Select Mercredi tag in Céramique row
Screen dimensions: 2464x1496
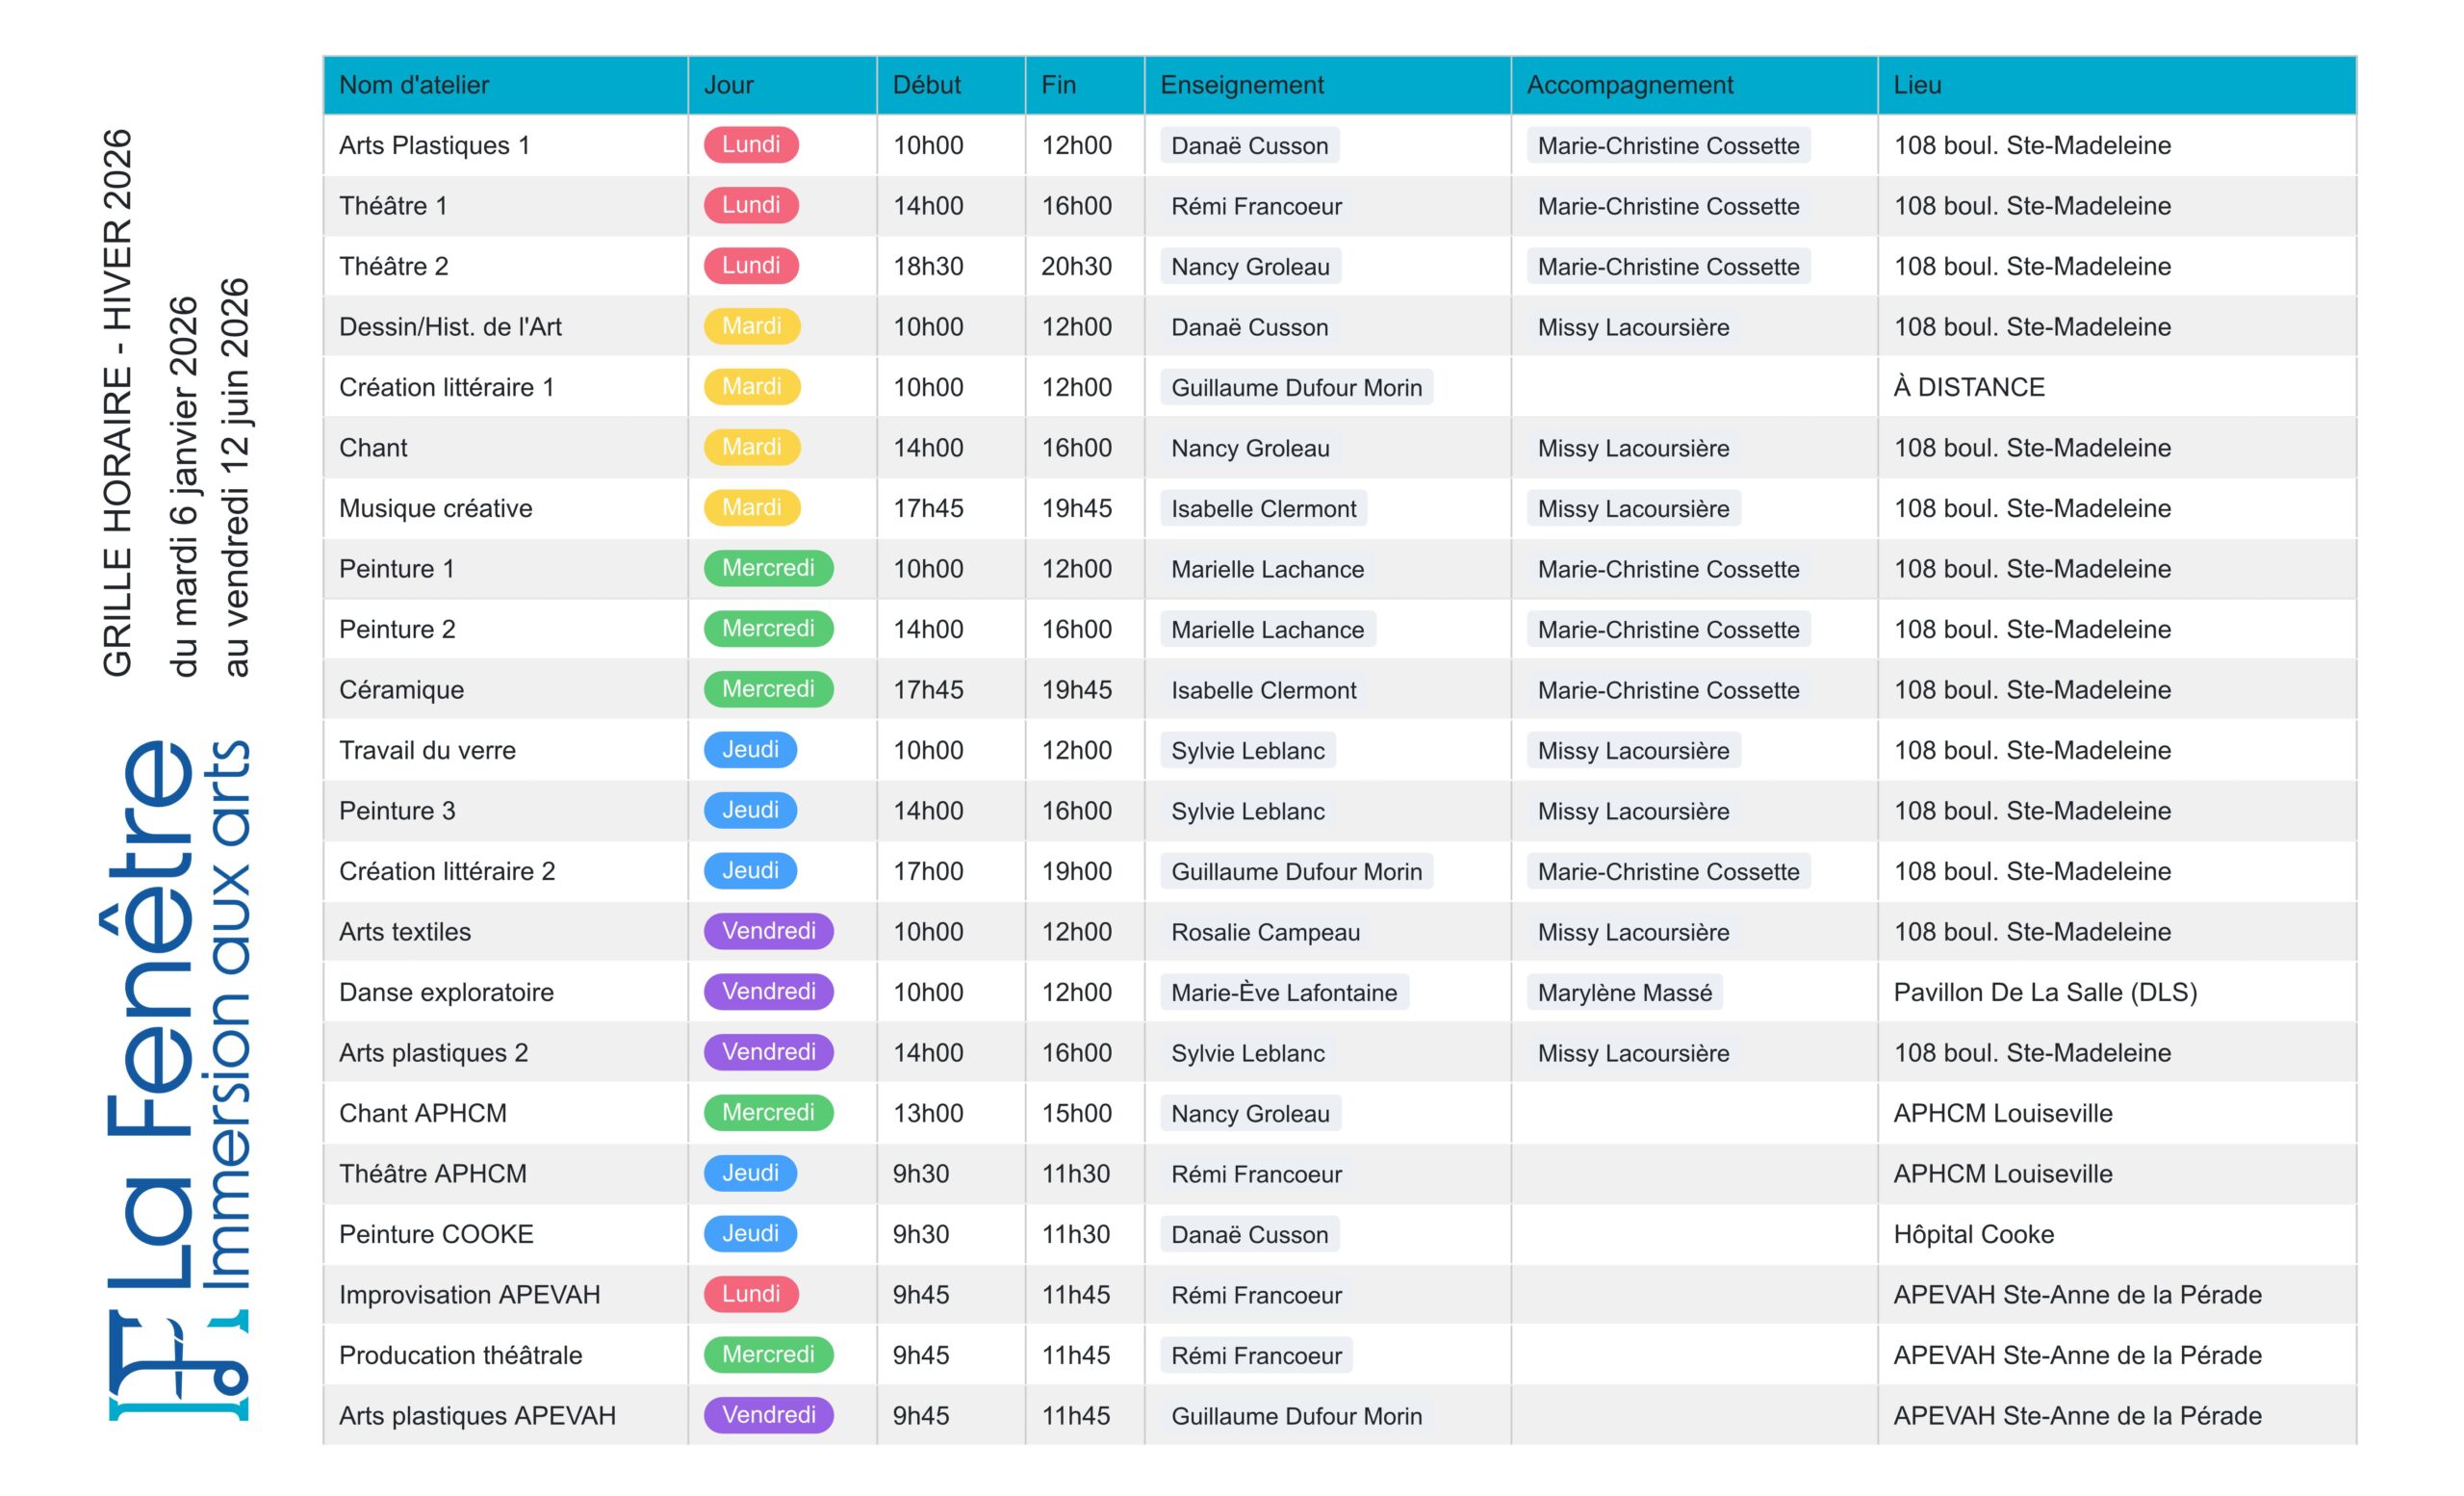click(767, 689)
